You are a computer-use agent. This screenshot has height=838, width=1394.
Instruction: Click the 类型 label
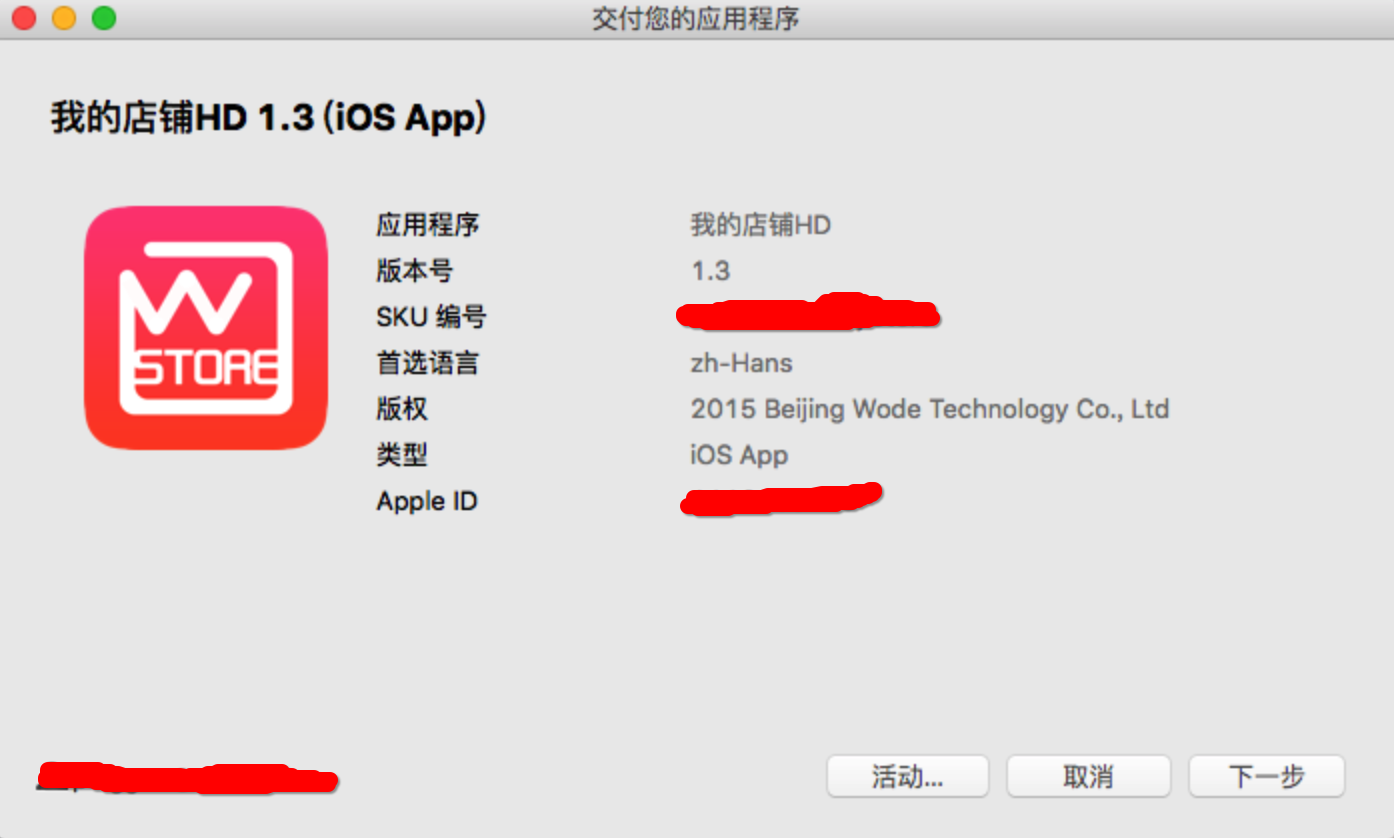(402, 455)
